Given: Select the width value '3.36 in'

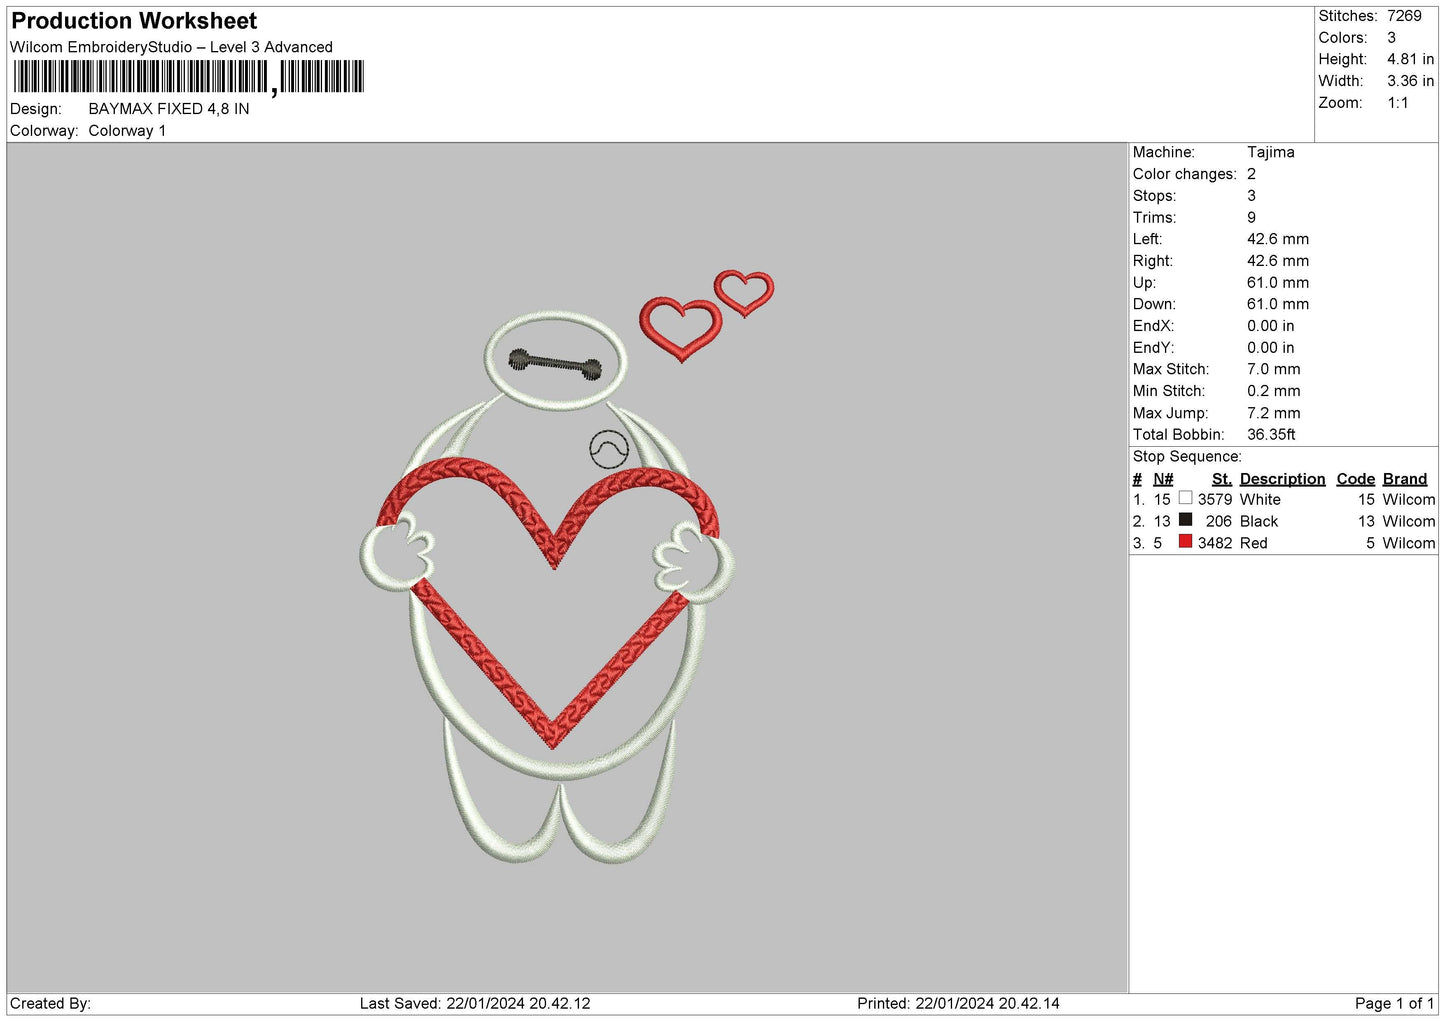Looking at the screenshot, I should point(1410,81).
